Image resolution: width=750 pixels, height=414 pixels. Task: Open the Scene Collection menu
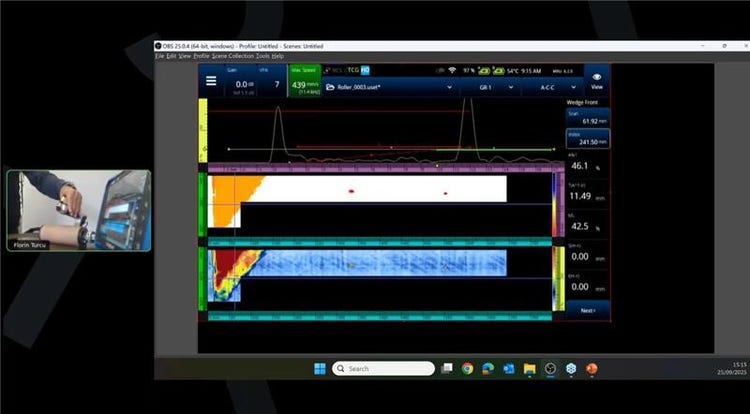click(x=232, y=55)
